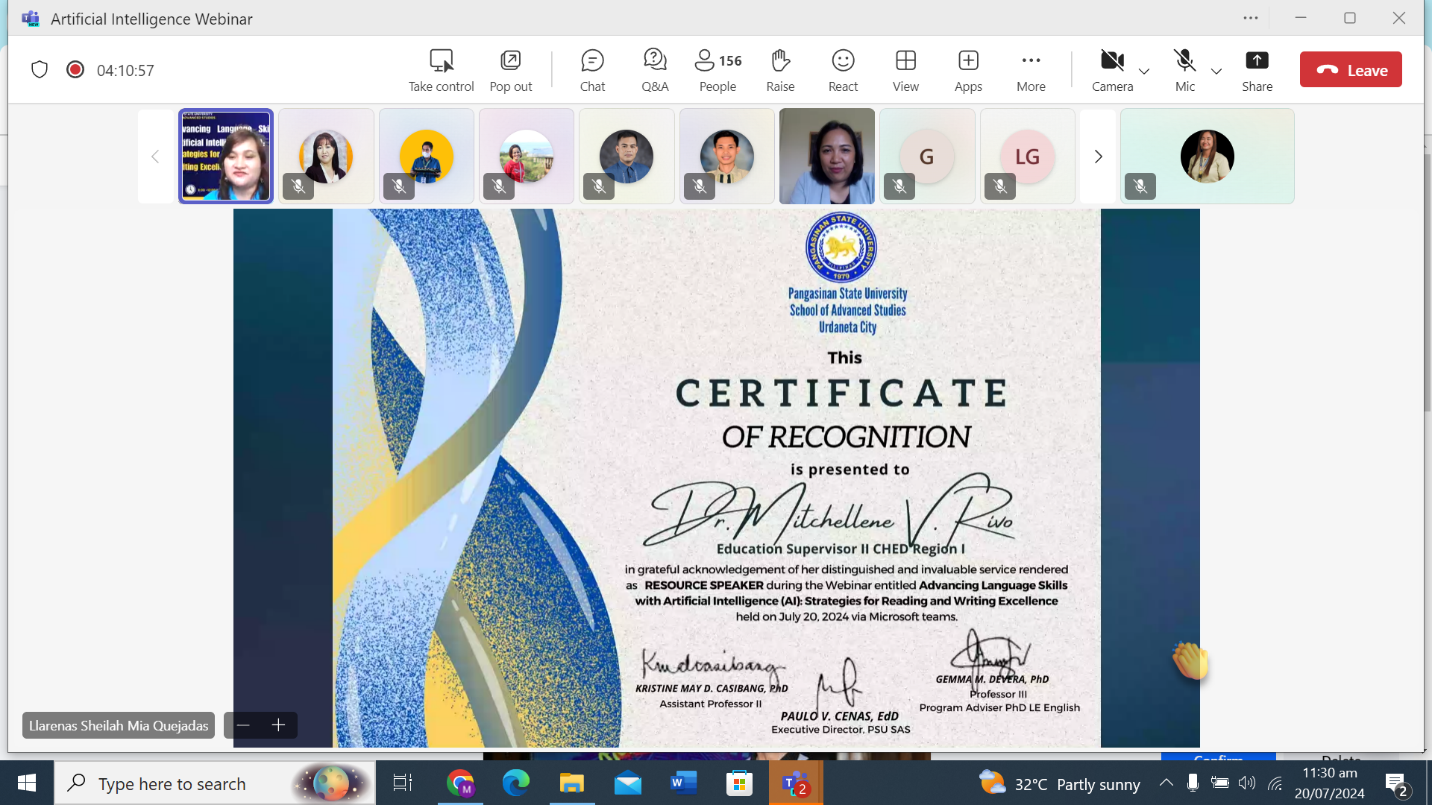The height and width of the screenshot is (805, 1432).
Task: Click Pop out shared content
Action: [x=510, y=70]
